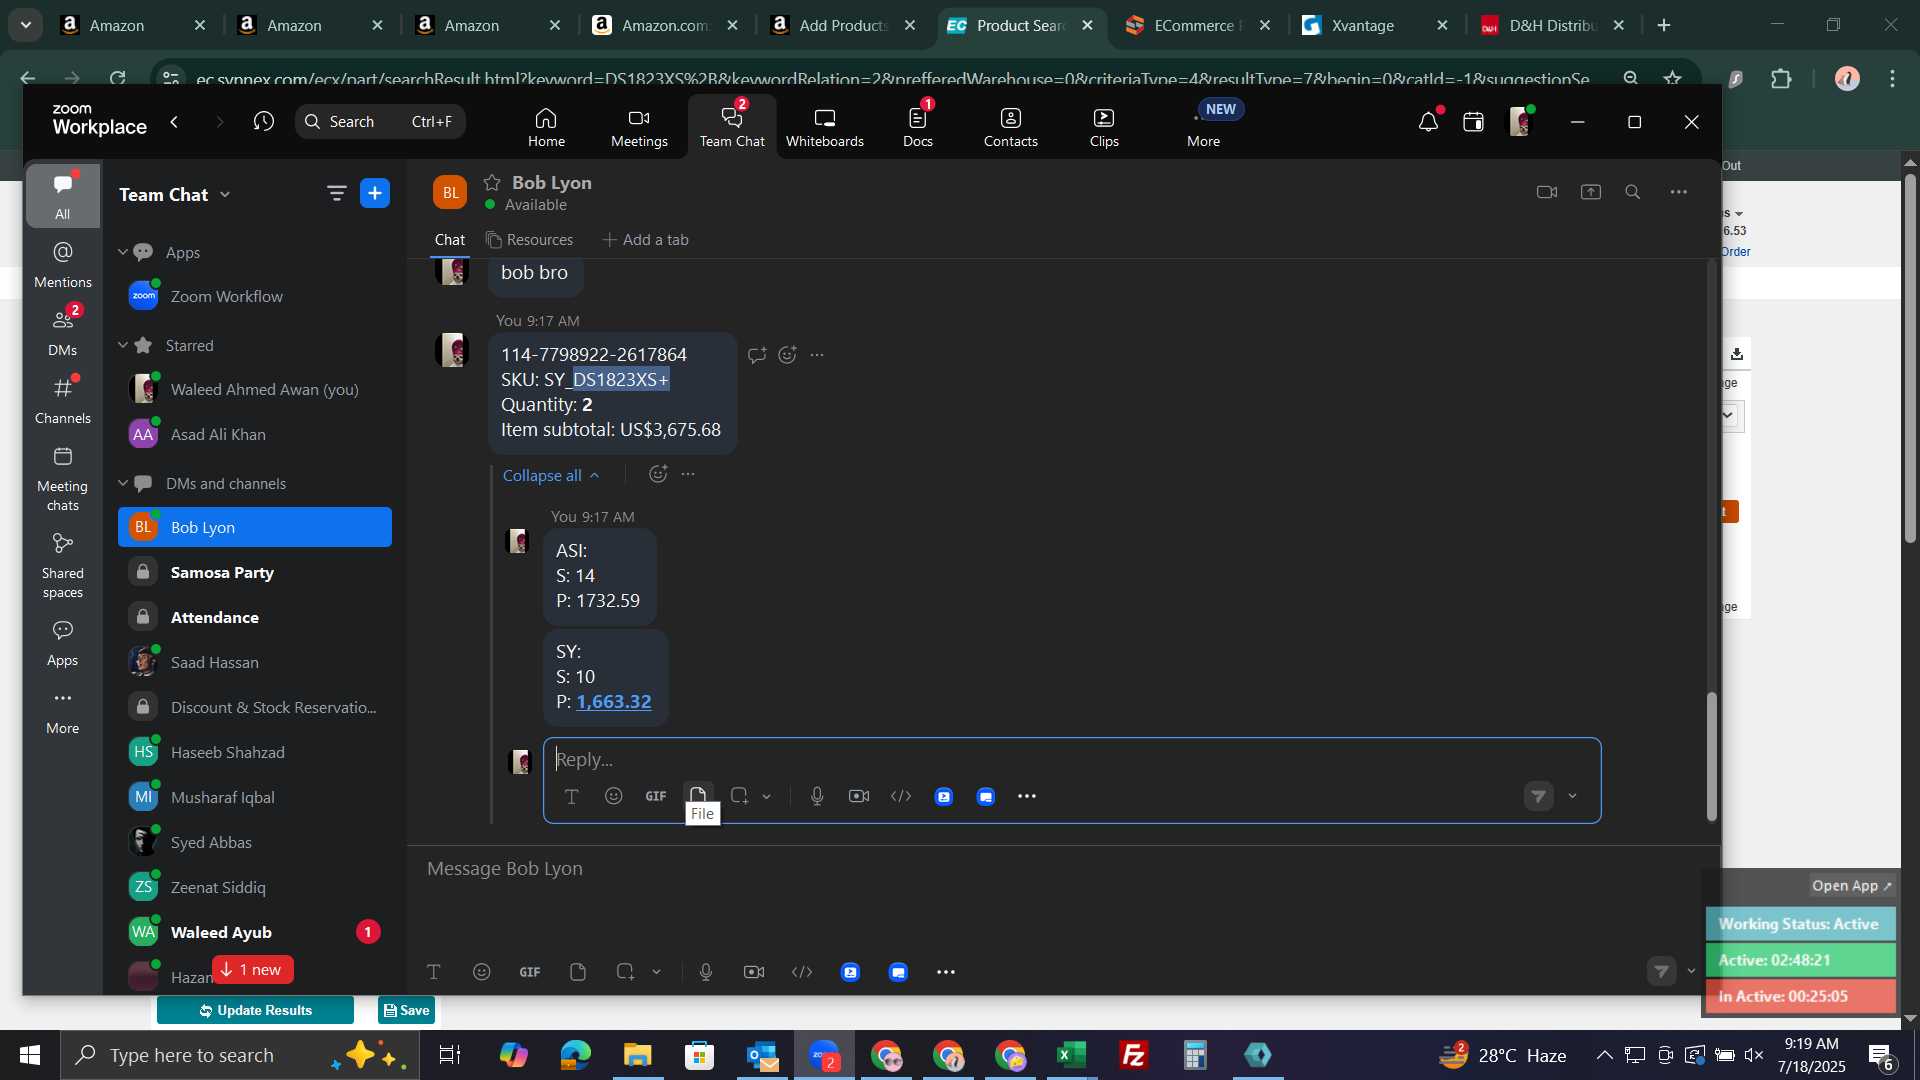The width and height of the screenshot is (1920, 1080).
Task: Open emoji picker in reply toolbar
Action: click(613, 796)
